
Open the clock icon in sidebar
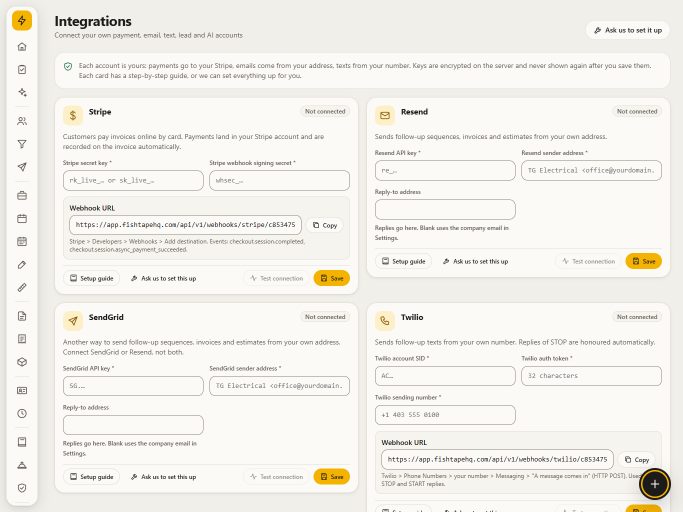(x=22, y=414)
